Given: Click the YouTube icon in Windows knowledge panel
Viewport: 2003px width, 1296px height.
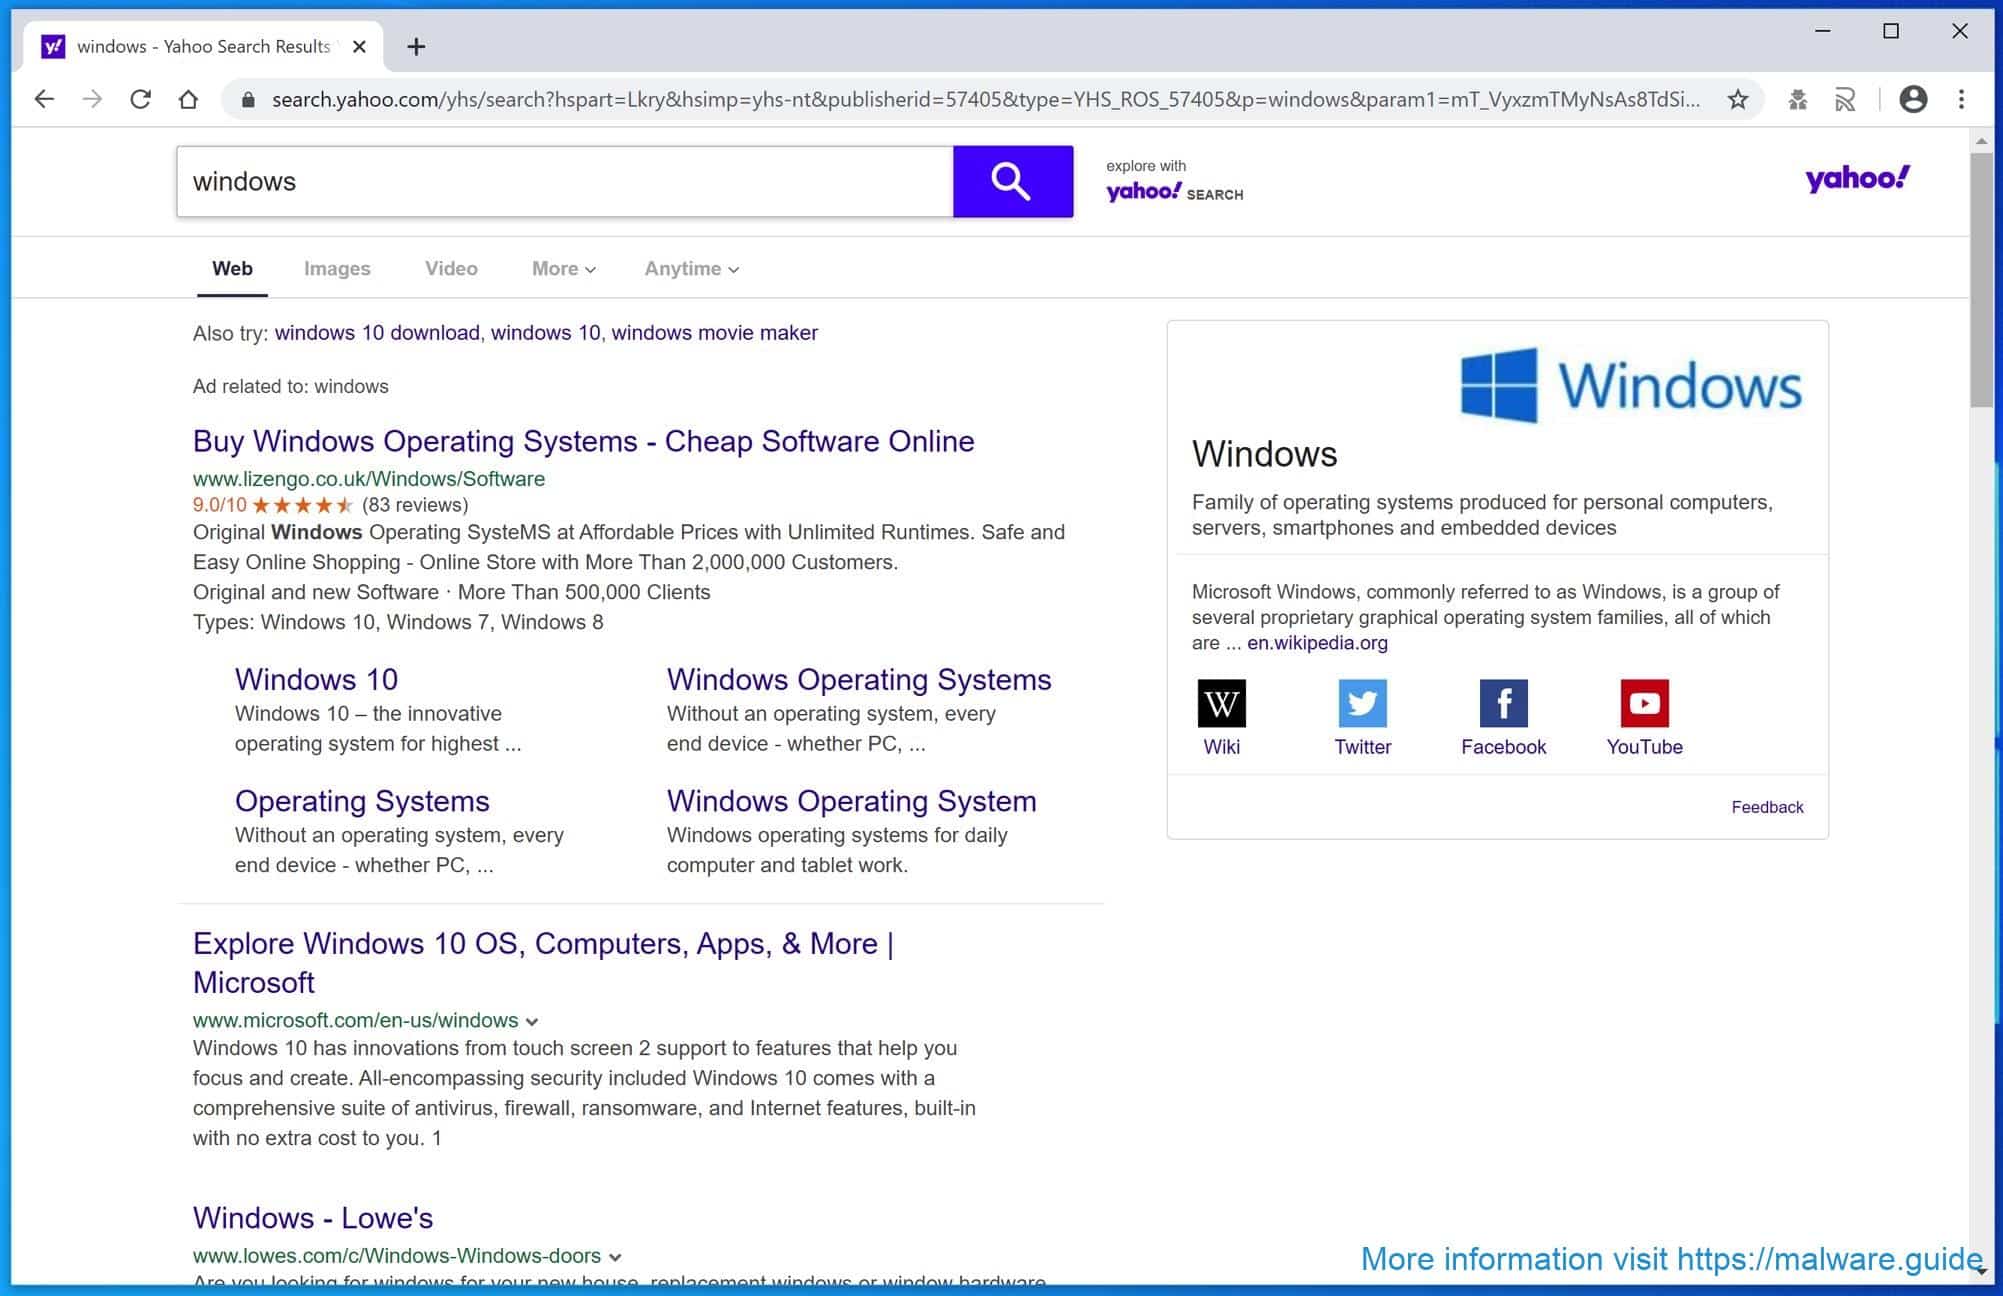Looking at the screenshot, I should (x=1644, y=702).
